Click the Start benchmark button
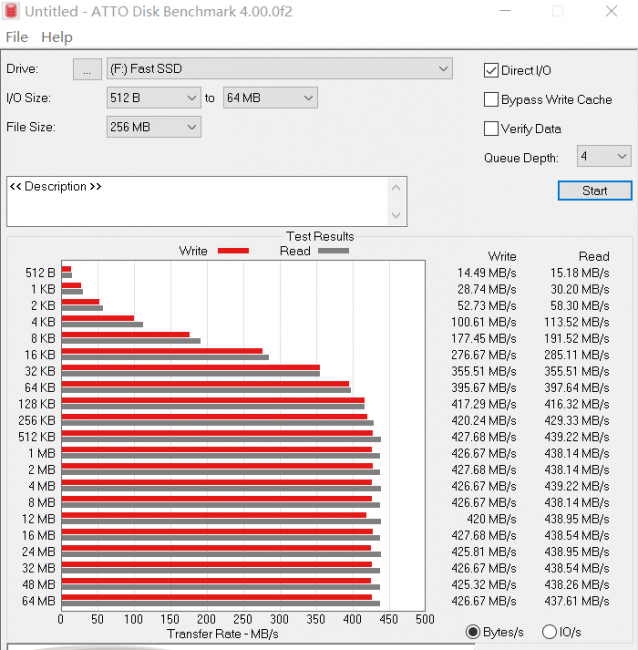This screenshot has height=650, width=638. coord(595,191)
